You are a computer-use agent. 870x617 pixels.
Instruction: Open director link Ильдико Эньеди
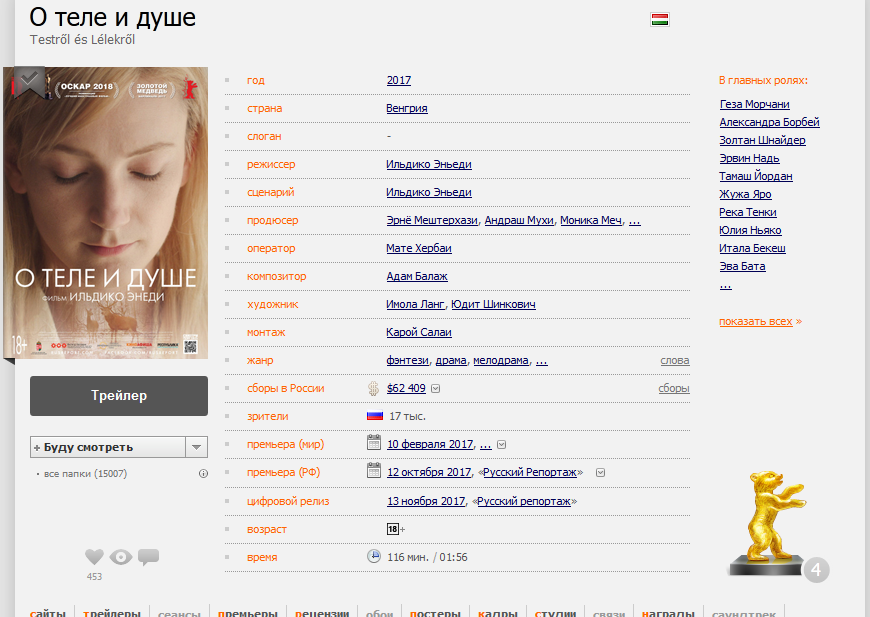(x=428, y=164)
